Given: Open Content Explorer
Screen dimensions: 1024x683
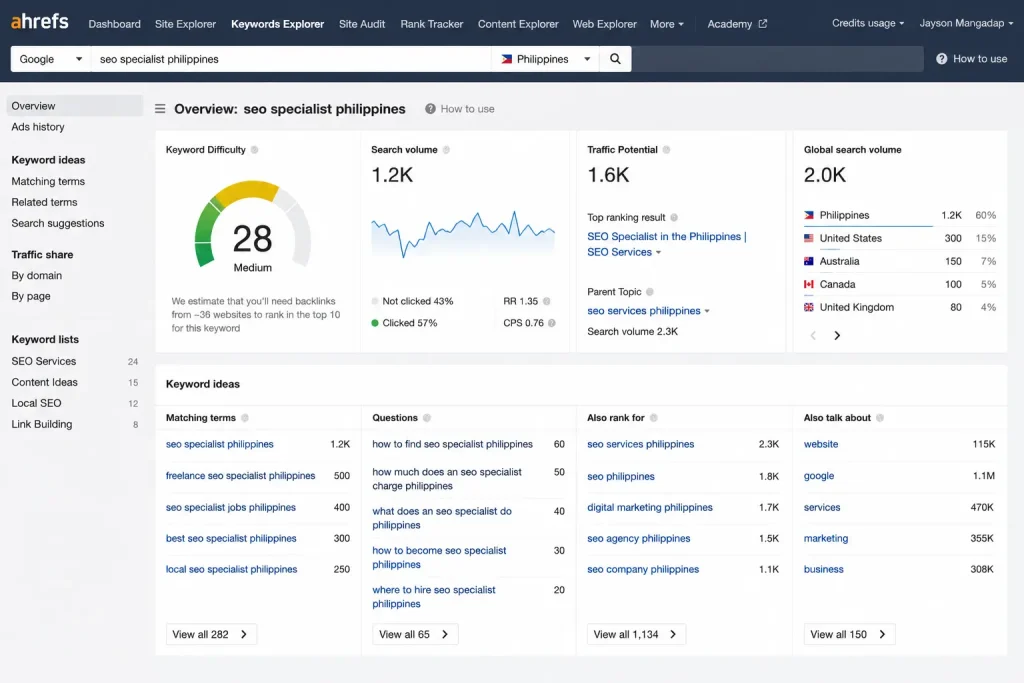Looking at the screenshot, I should (518, 24).
